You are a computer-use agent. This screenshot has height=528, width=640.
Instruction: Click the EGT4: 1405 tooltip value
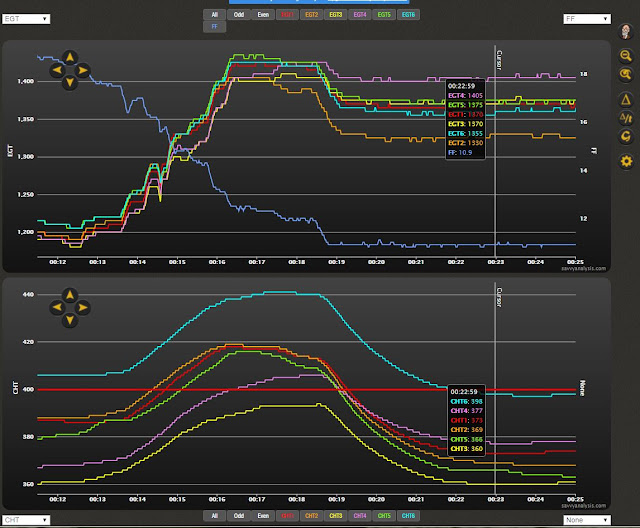pos(465,95)
